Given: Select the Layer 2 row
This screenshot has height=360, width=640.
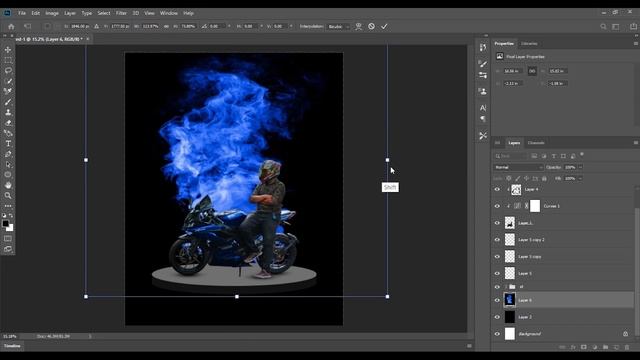Looking at the screenshot, I should tap(563, 317).
